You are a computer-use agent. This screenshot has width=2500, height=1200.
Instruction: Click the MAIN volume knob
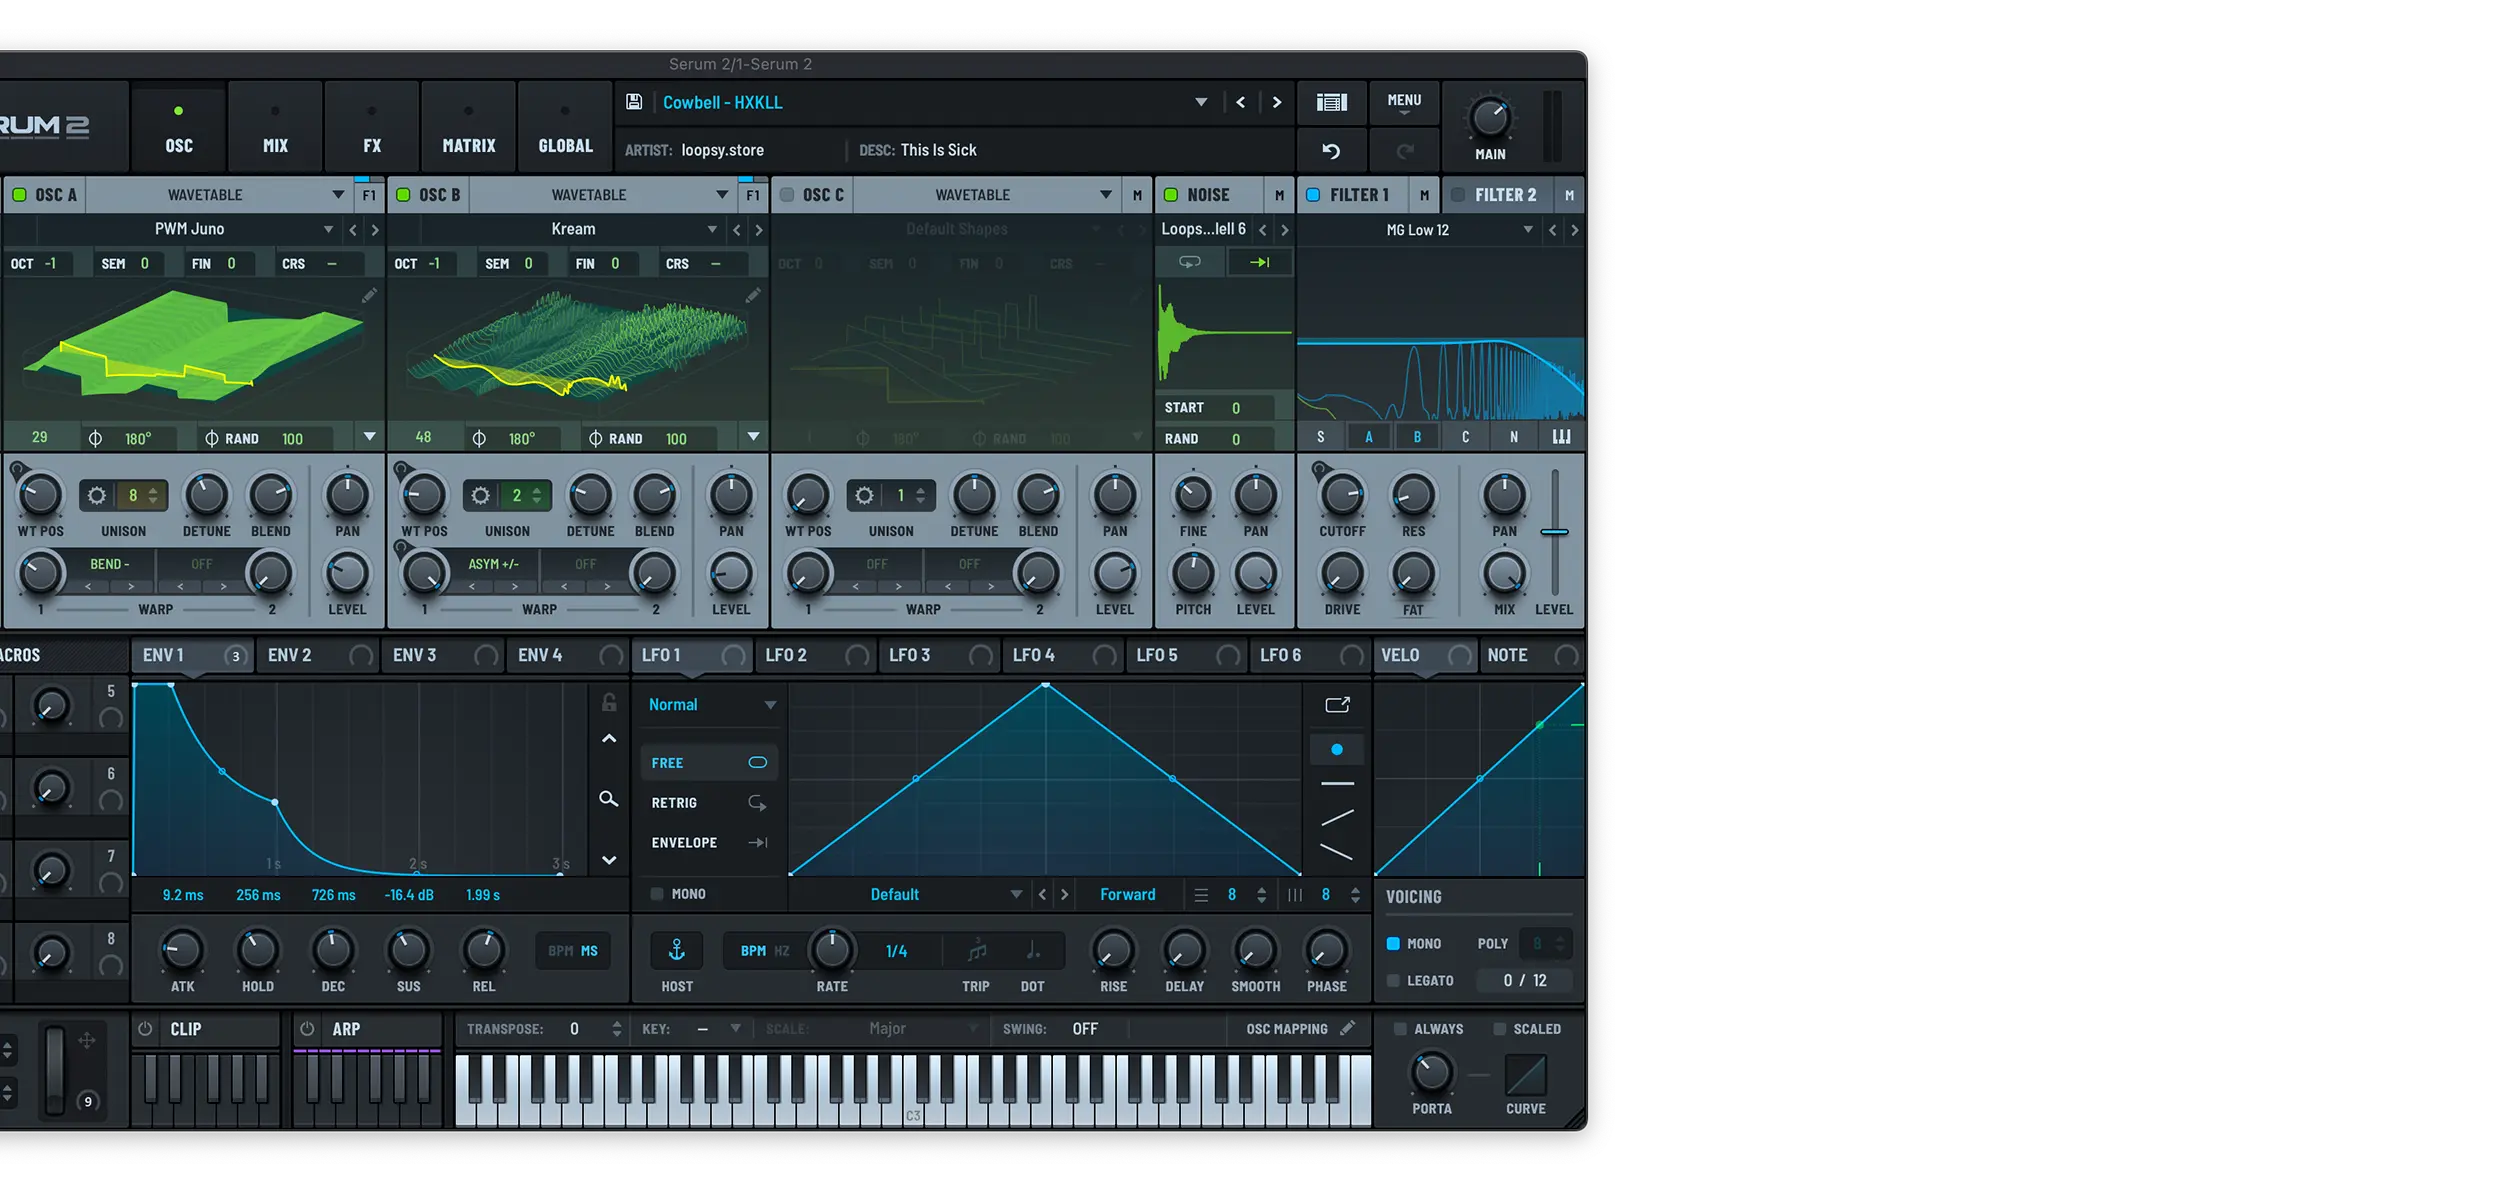click(1490, 118)
